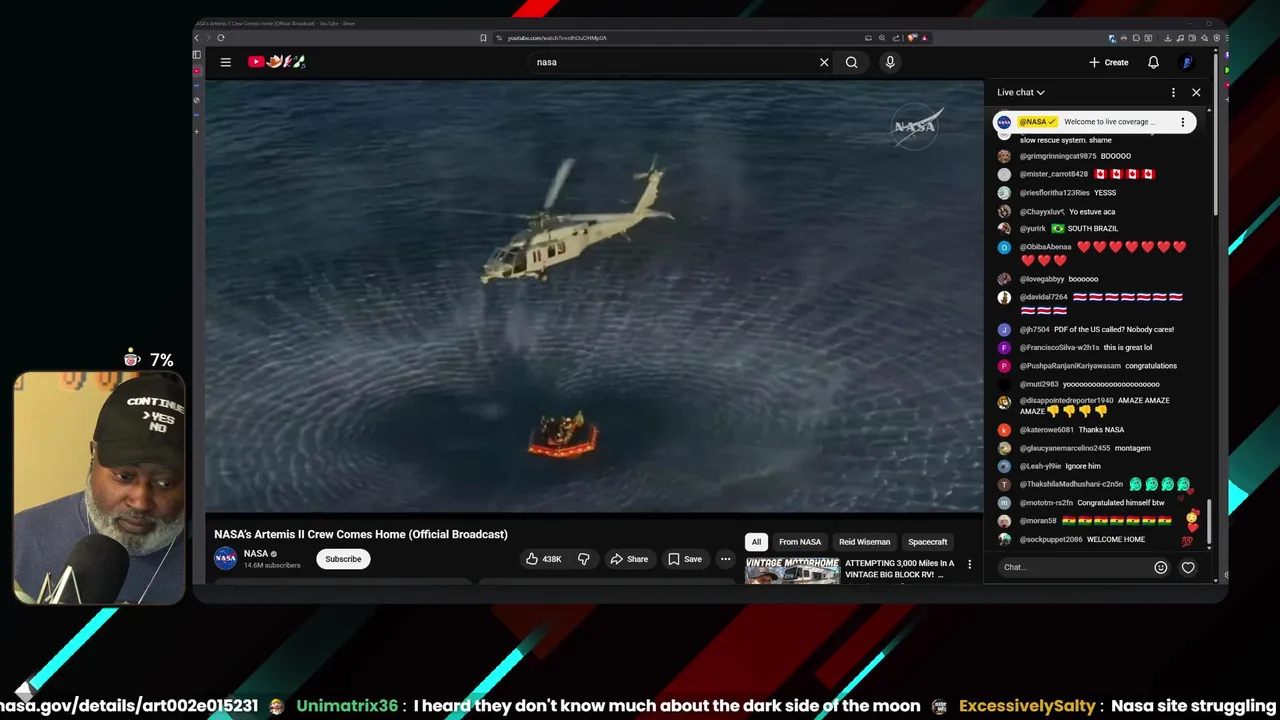Open @grimgrinningcat9875 chat author
The width and height of the screenshot is (1280, 720).
(x=1058, y=156)
